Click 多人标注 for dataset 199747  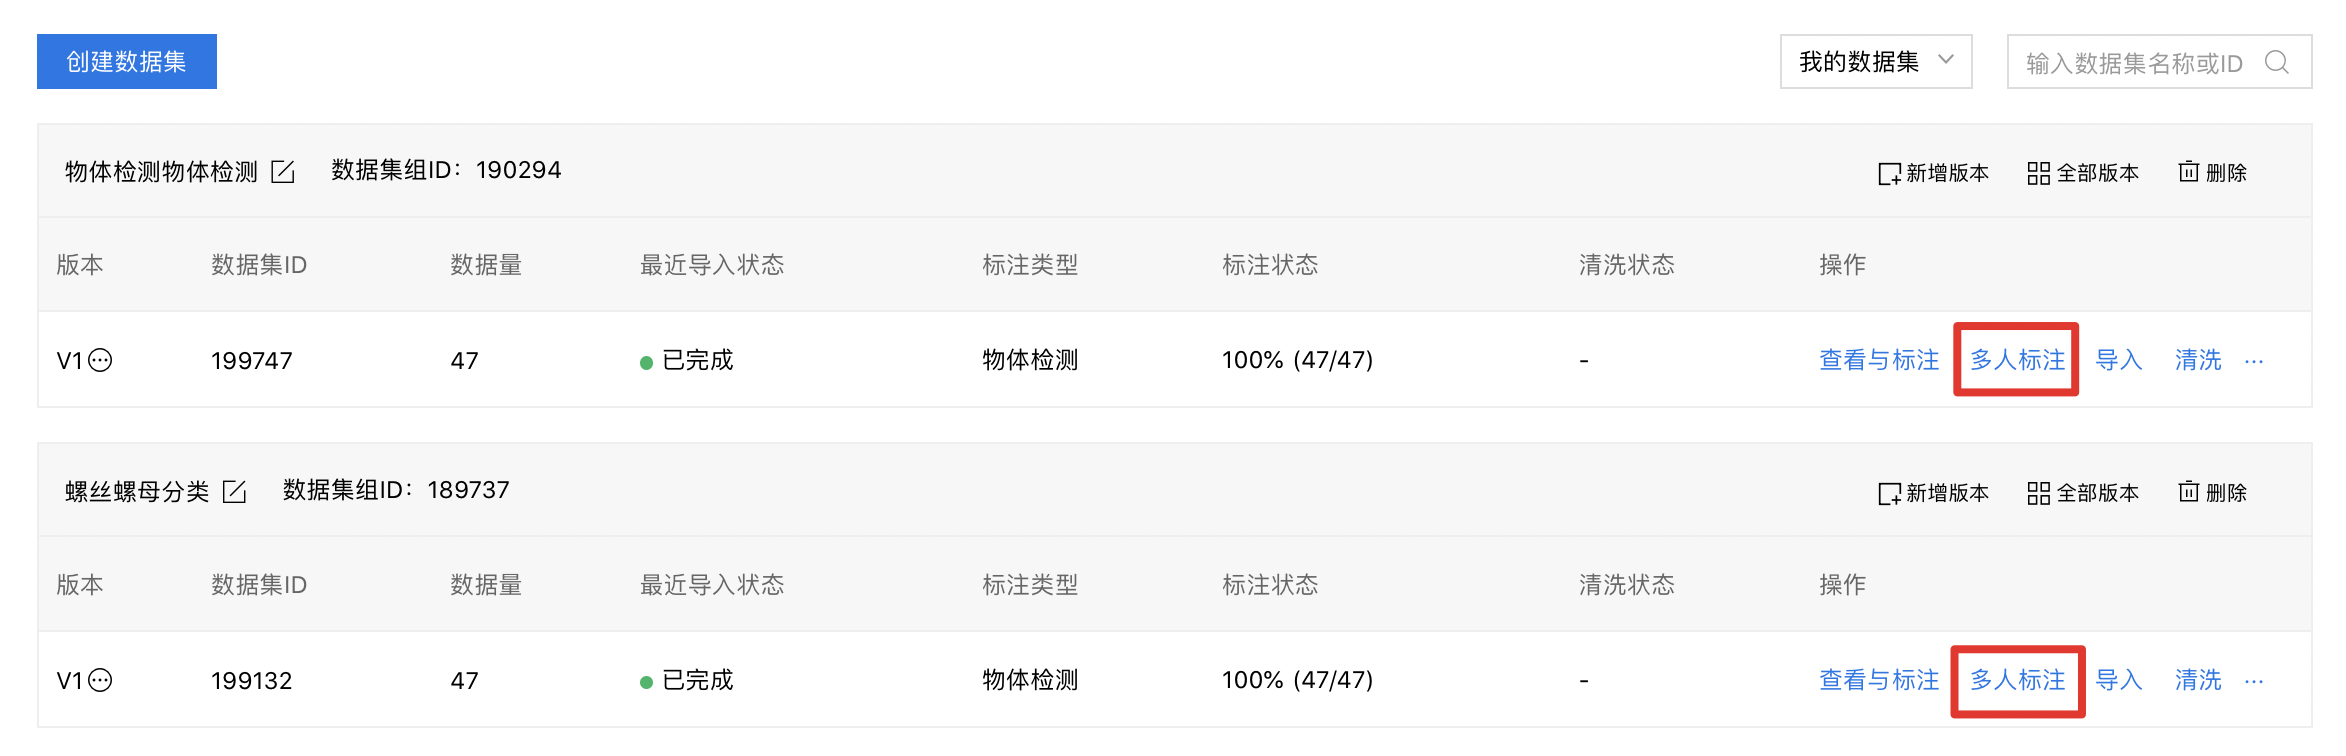pos(2016,360)
